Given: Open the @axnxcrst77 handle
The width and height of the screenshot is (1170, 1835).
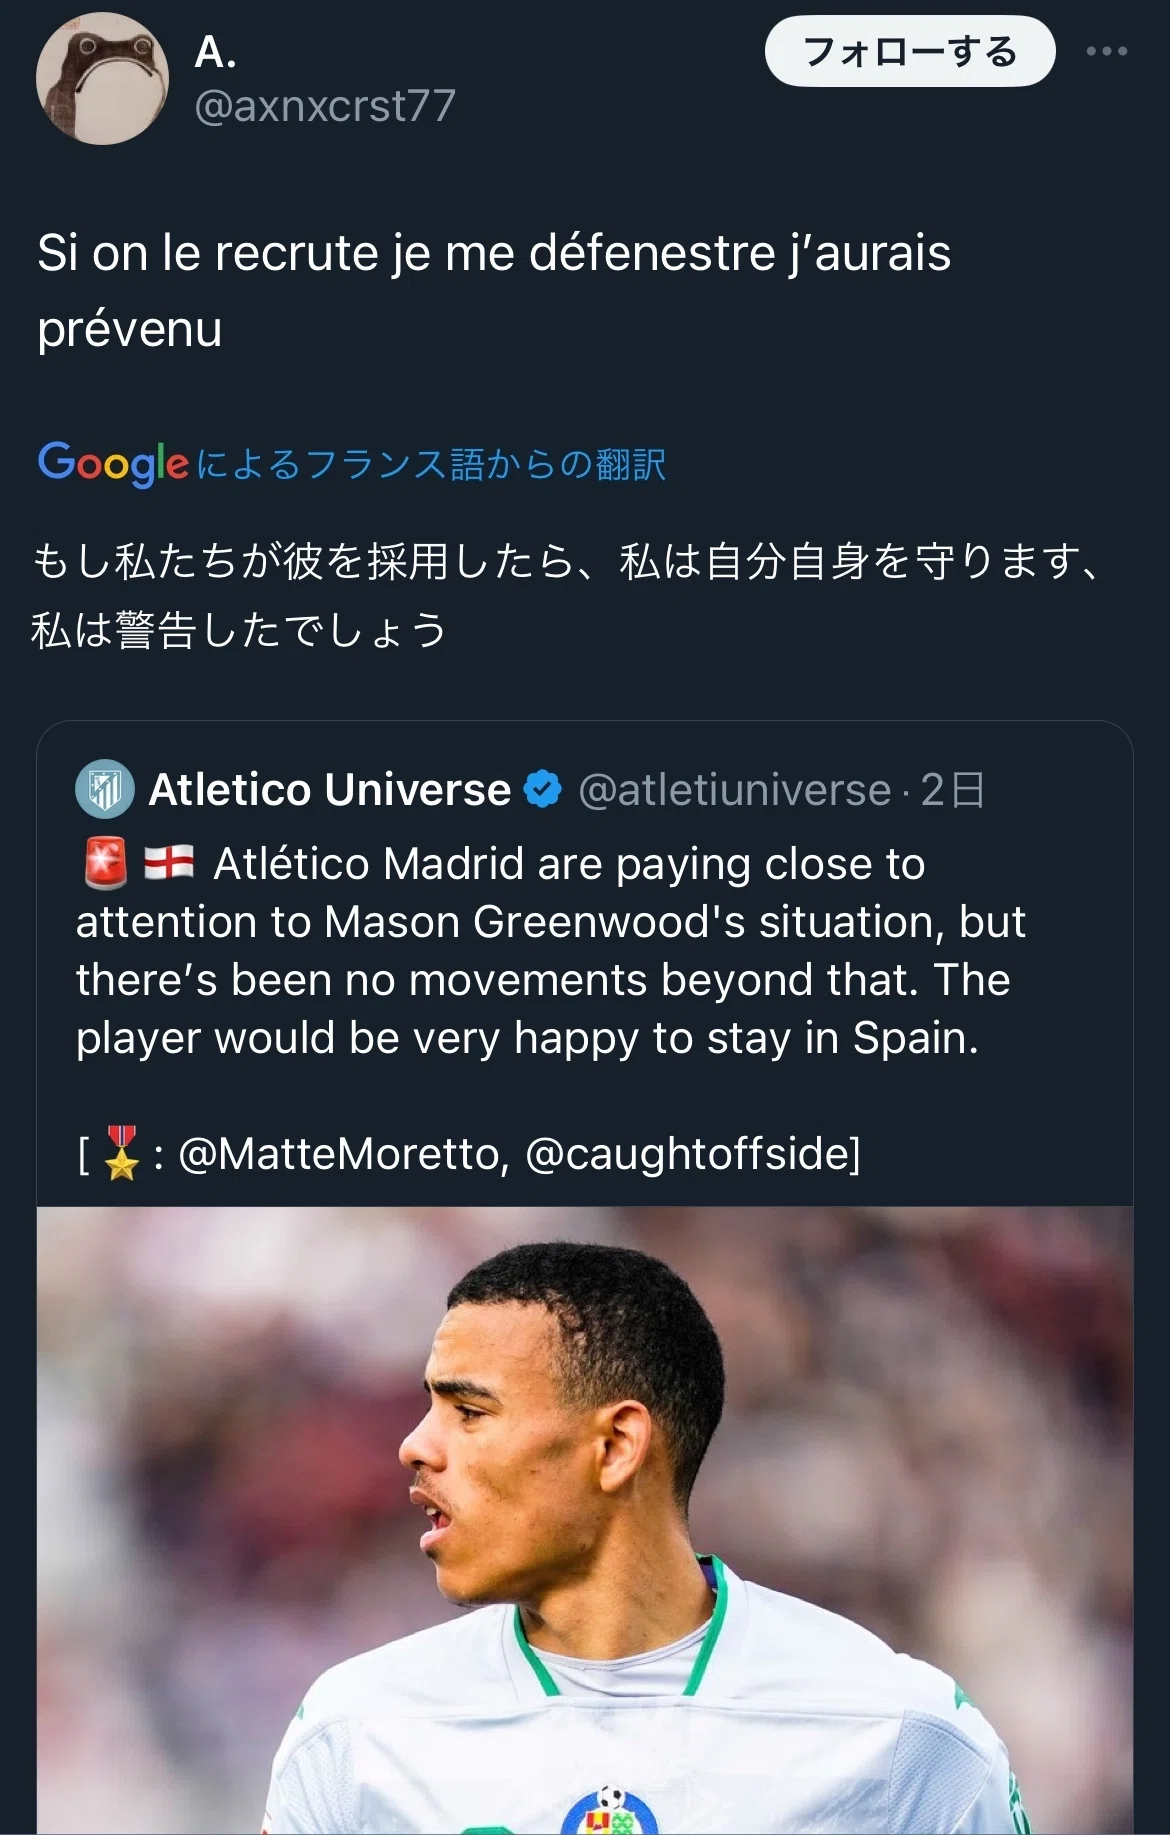Looking at the screenshot, I should pos(325,106).
